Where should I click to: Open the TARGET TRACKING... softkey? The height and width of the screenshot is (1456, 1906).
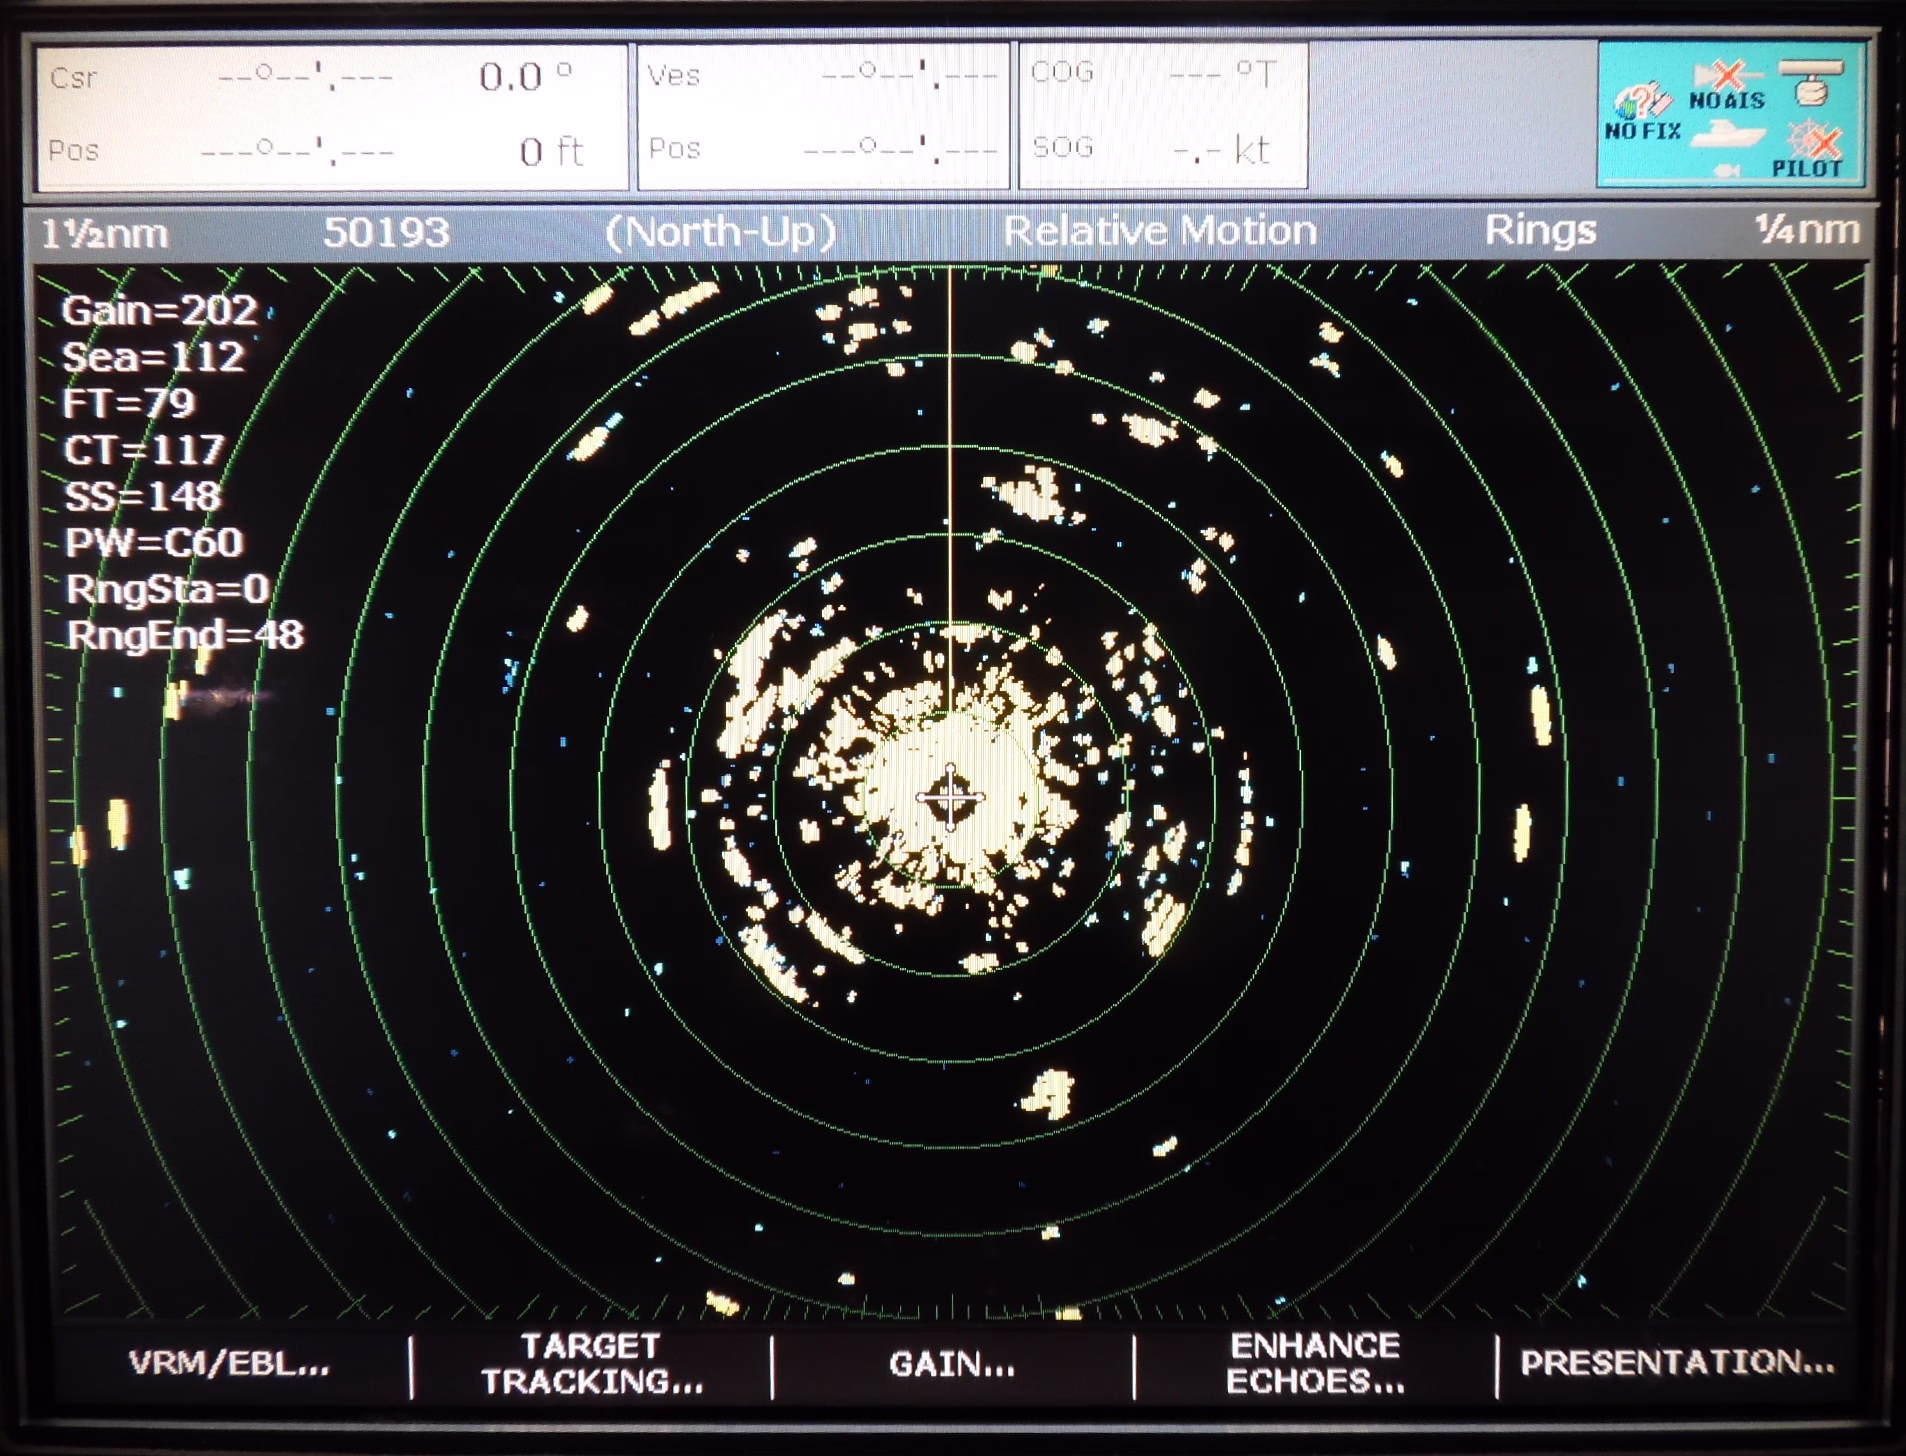pyautogui.click(x=592, y=1363)
